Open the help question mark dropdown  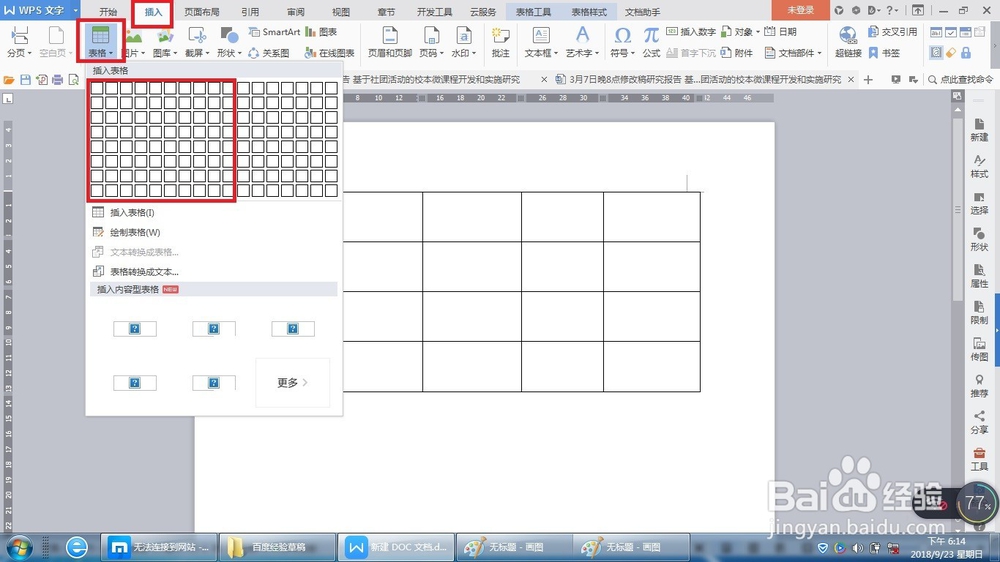point(893,10)
